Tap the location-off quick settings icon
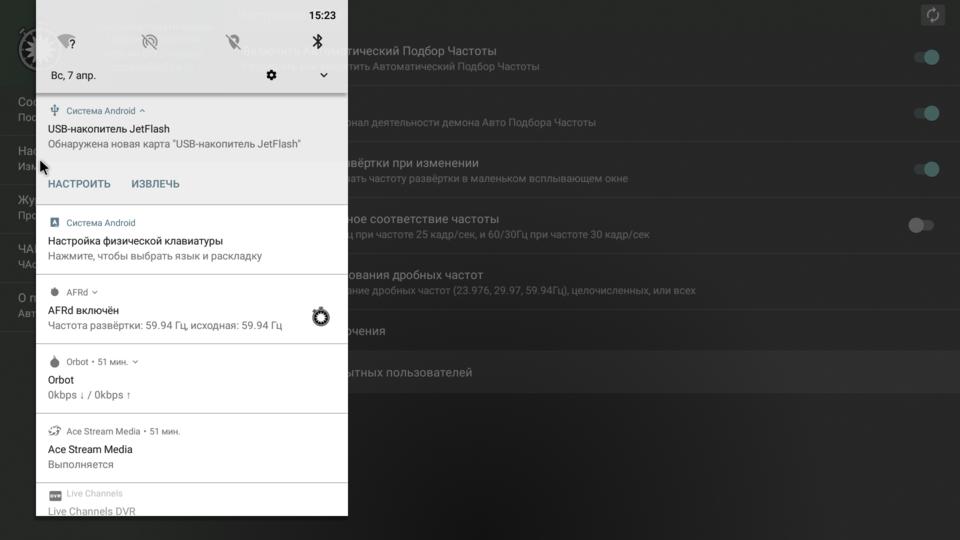 coord(234,42)
